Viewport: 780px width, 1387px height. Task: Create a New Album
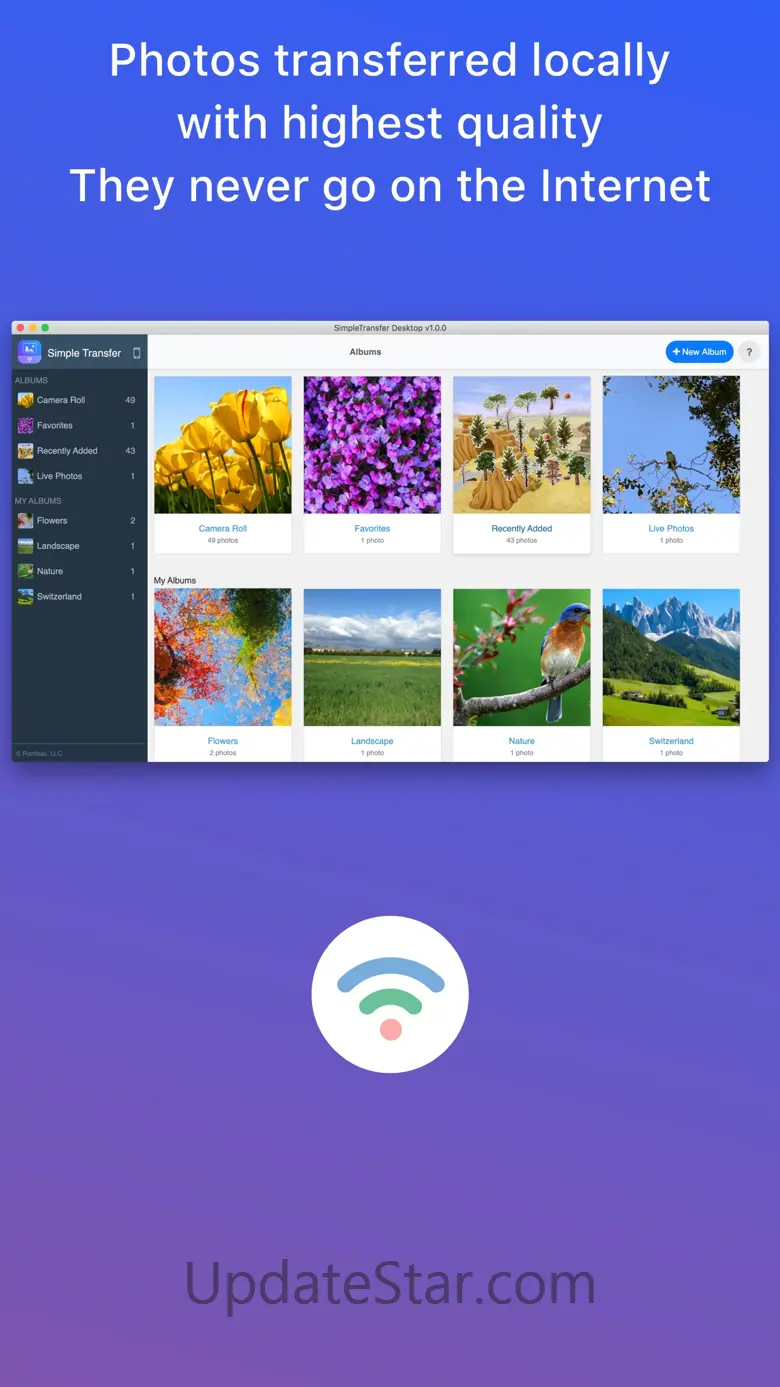(700, 352)
